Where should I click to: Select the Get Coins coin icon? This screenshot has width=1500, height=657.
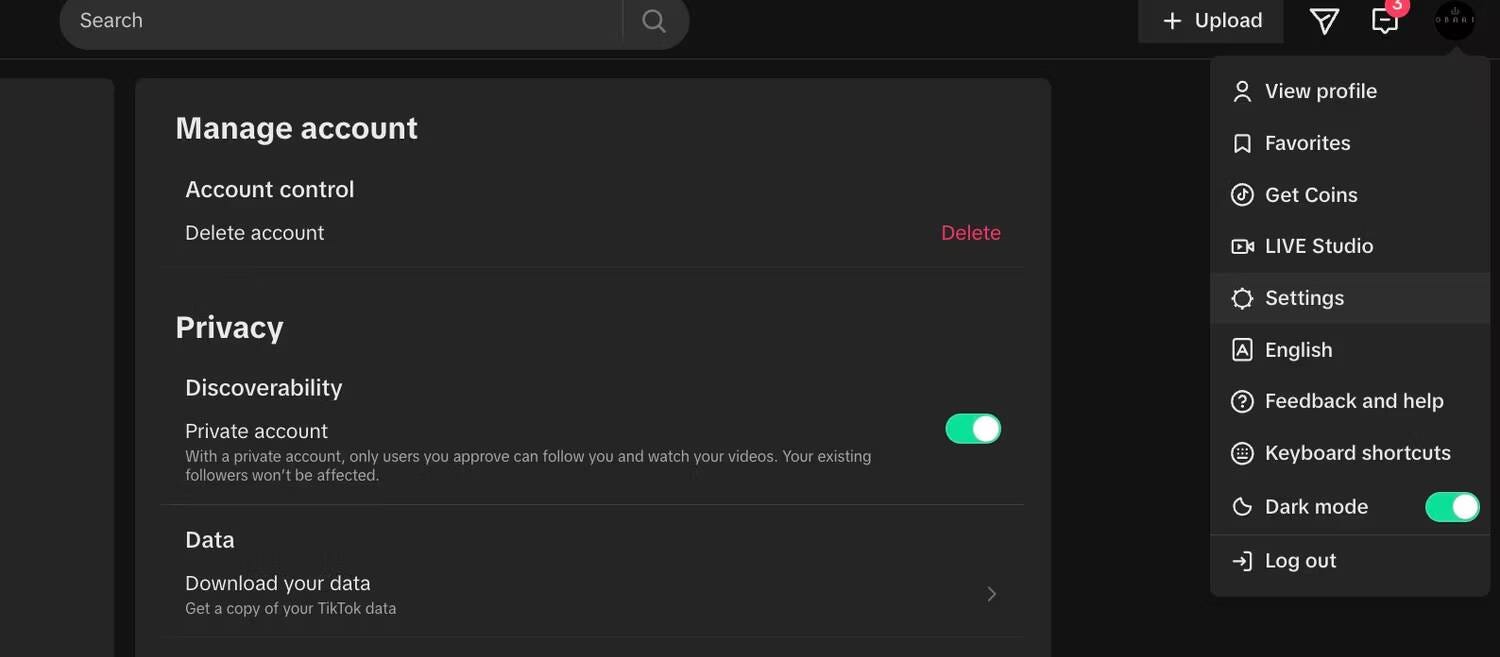tap(1241, 193)
